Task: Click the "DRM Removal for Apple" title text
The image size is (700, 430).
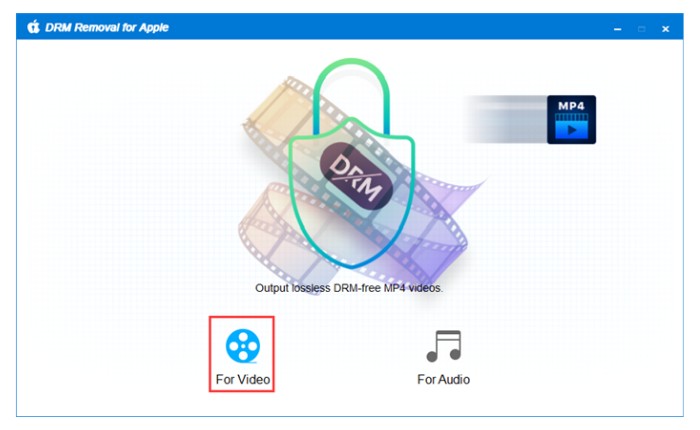Action: [x=107, y=27]
